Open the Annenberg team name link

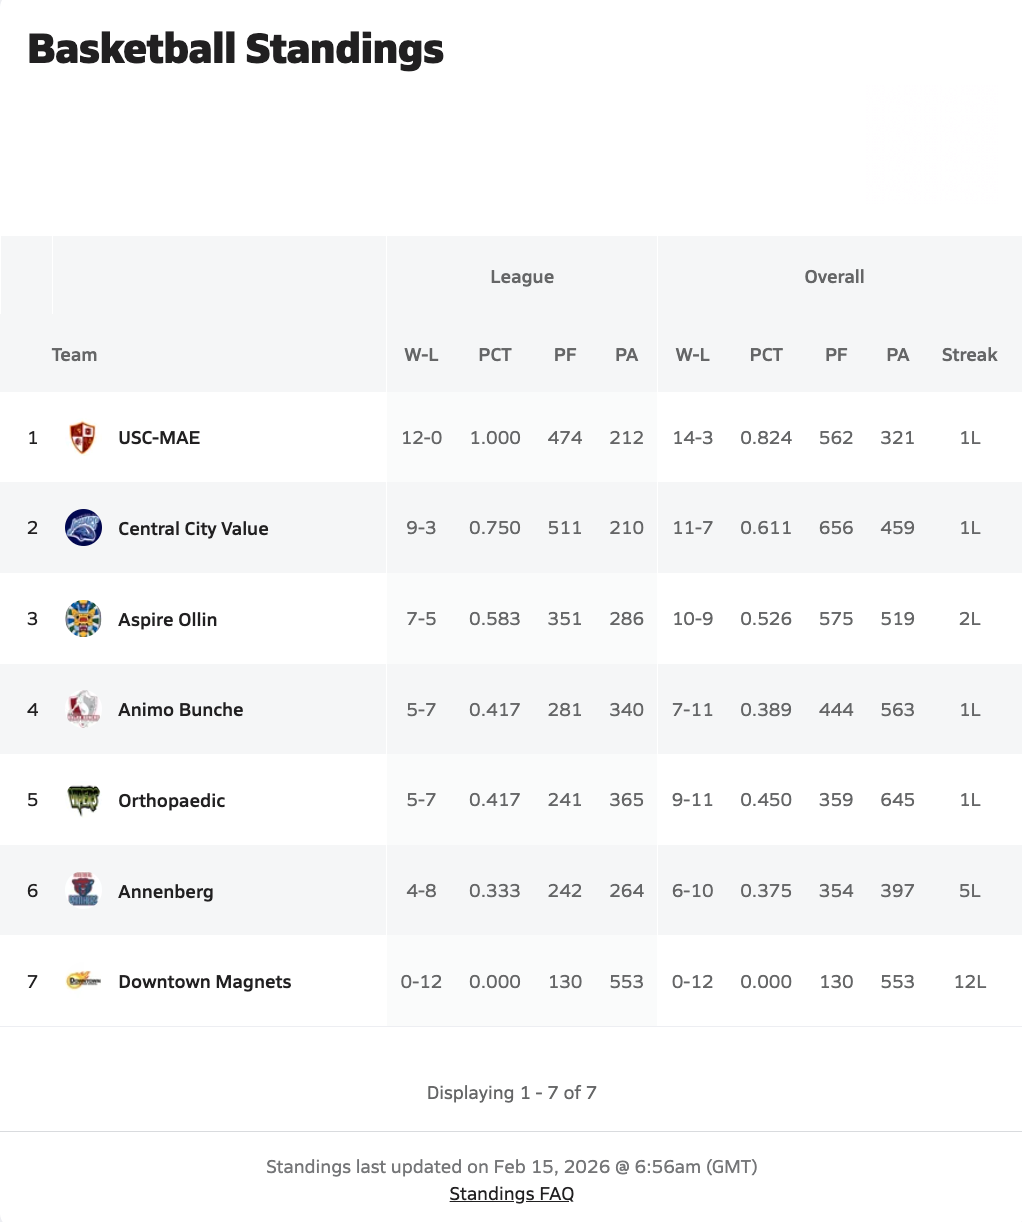click(165, 891)
